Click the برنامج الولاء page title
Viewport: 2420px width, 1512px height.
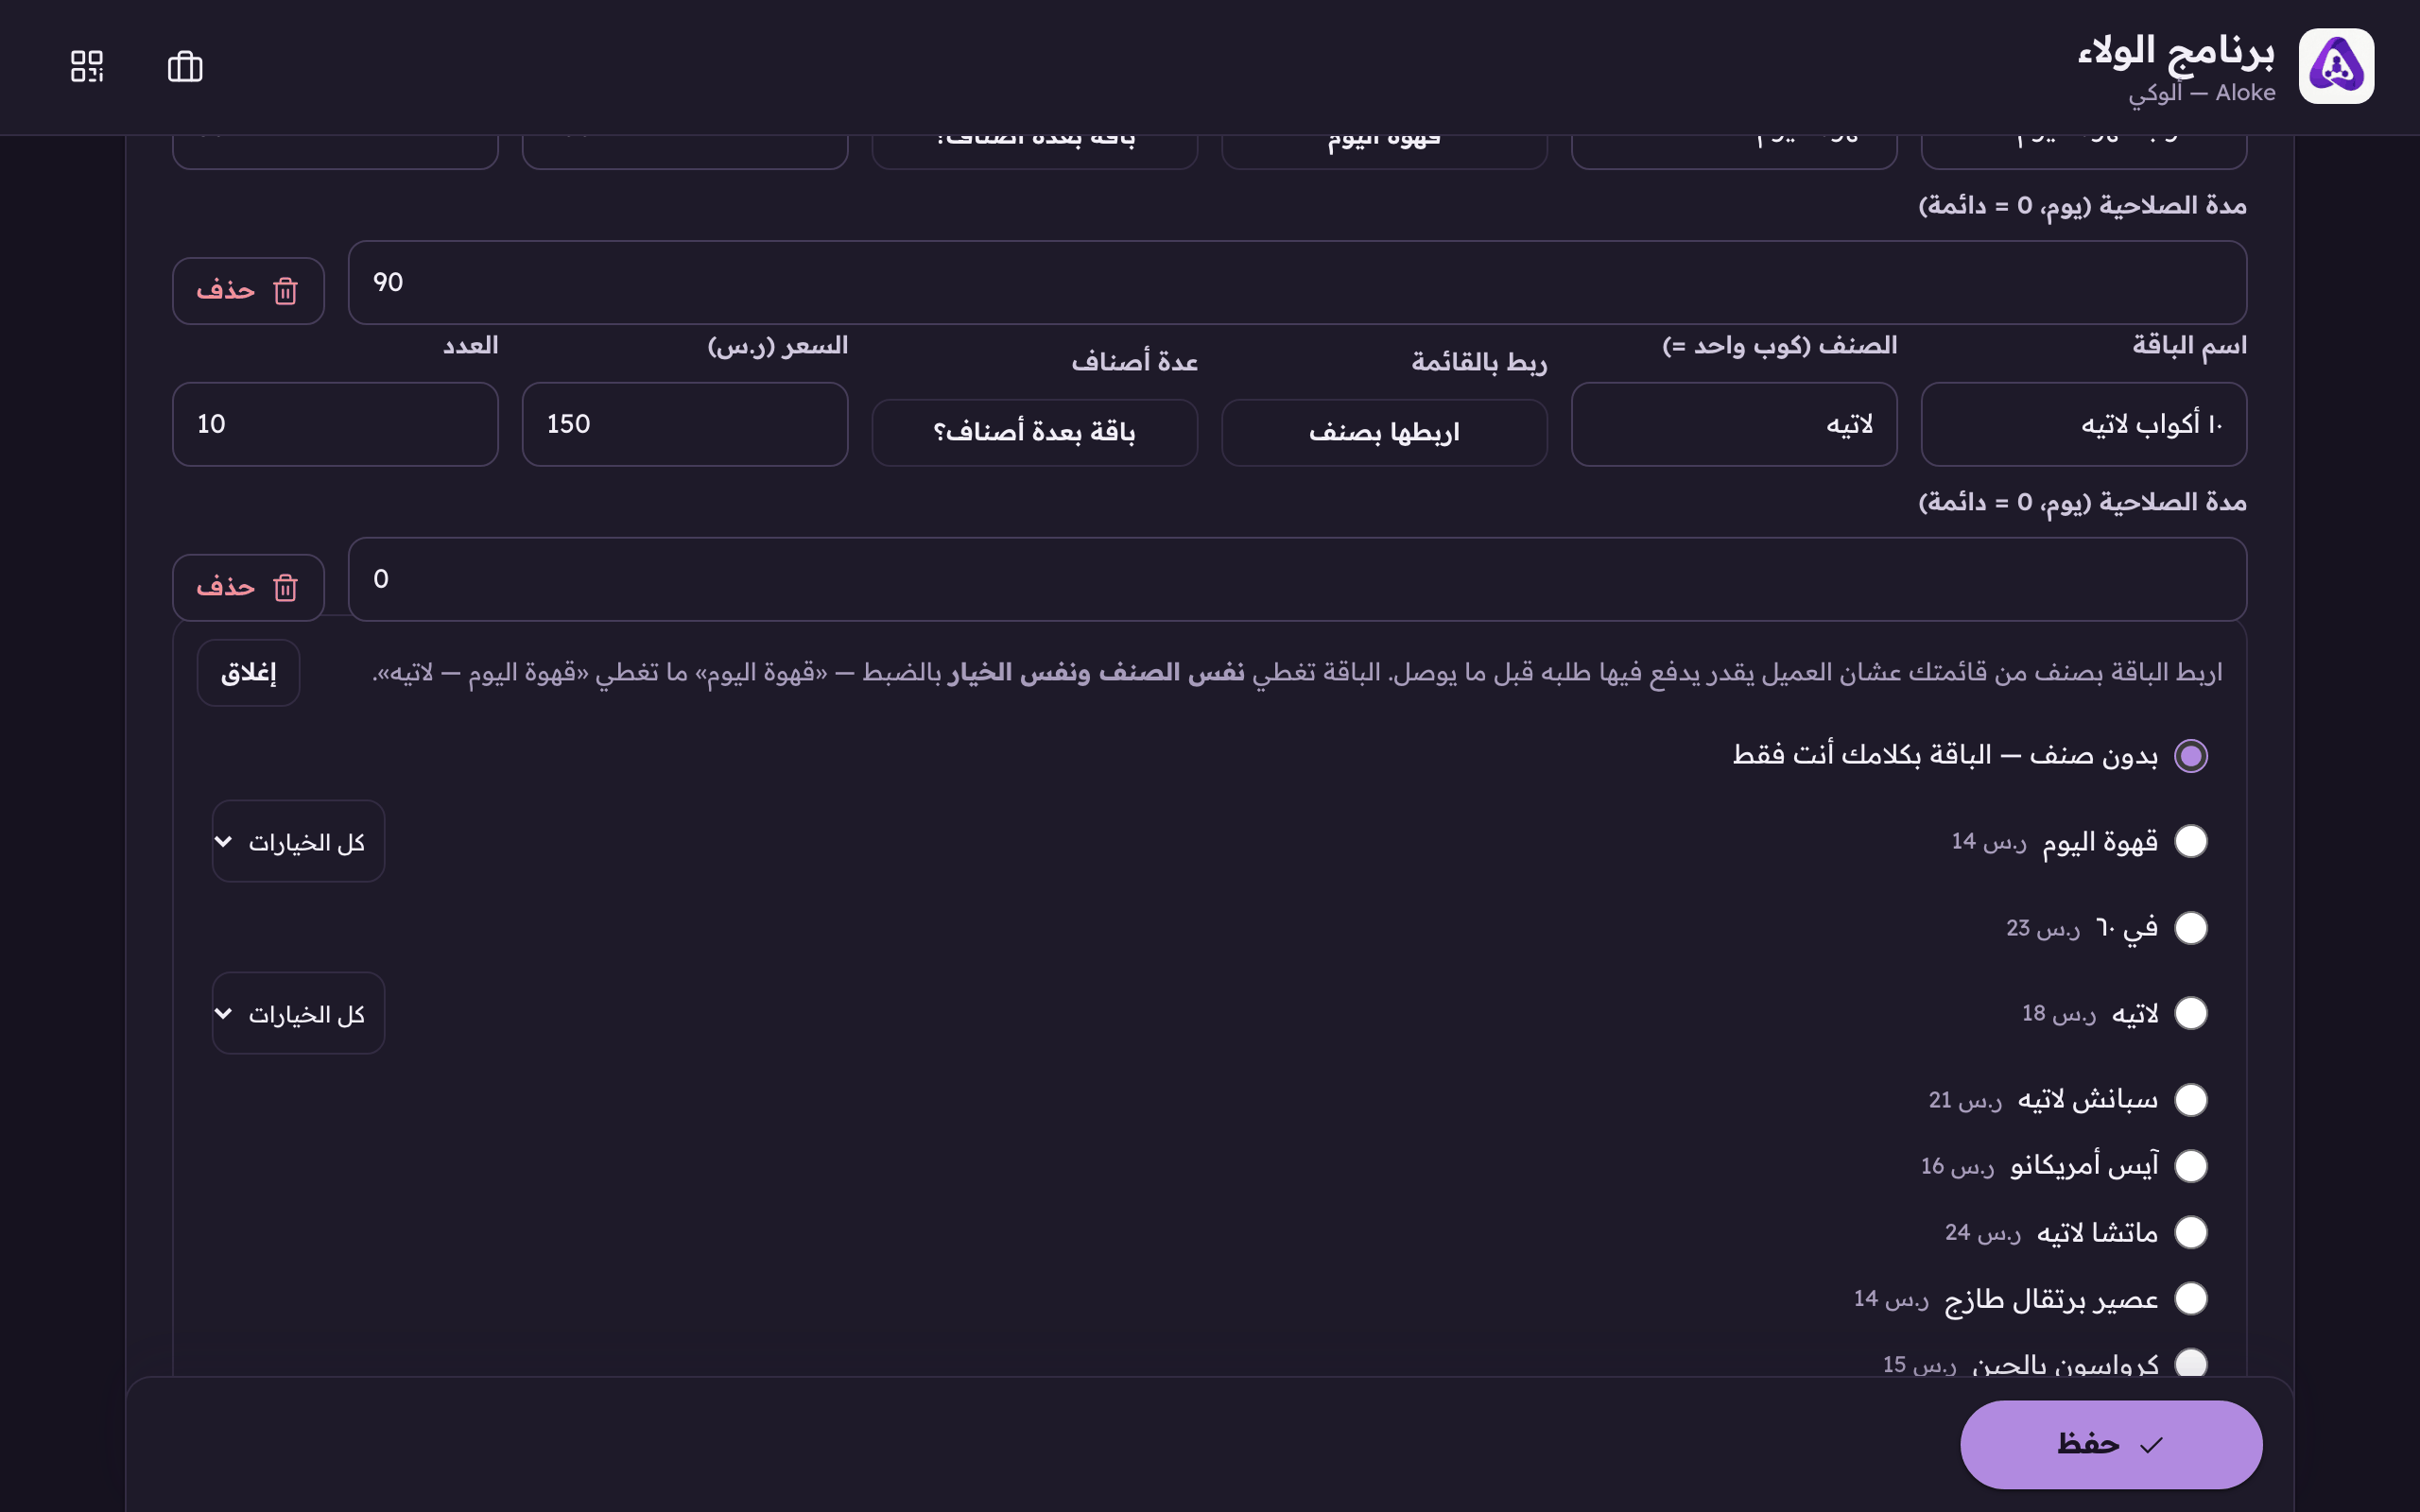point(2176,50)
